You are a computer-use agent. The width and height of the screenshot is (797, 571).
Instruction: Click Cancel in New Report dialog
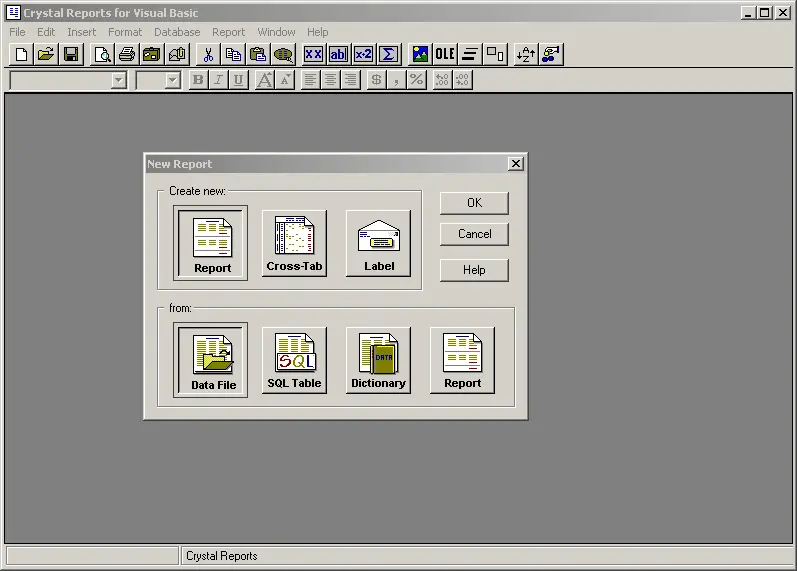tap(474, 234)
